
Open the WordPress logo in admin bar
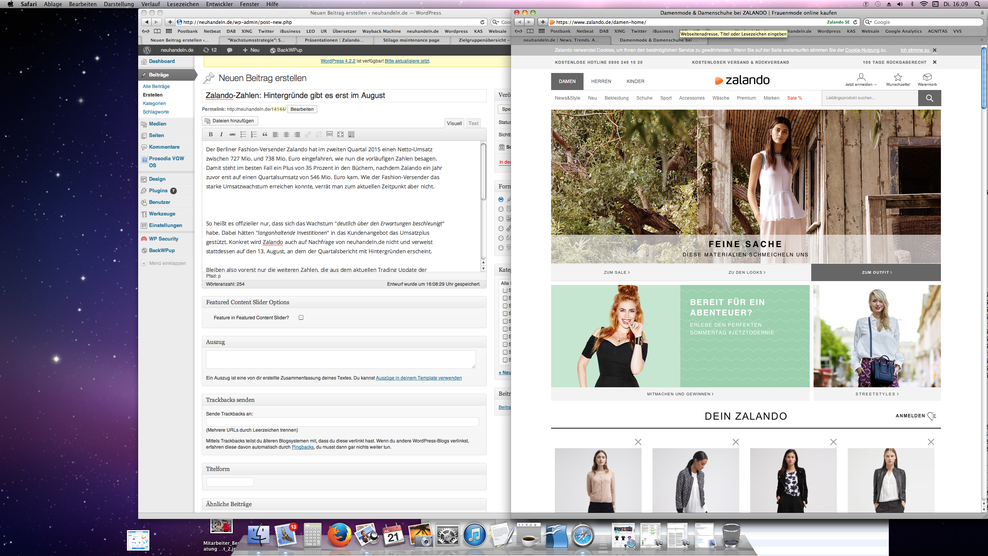[x=147, y=50]
